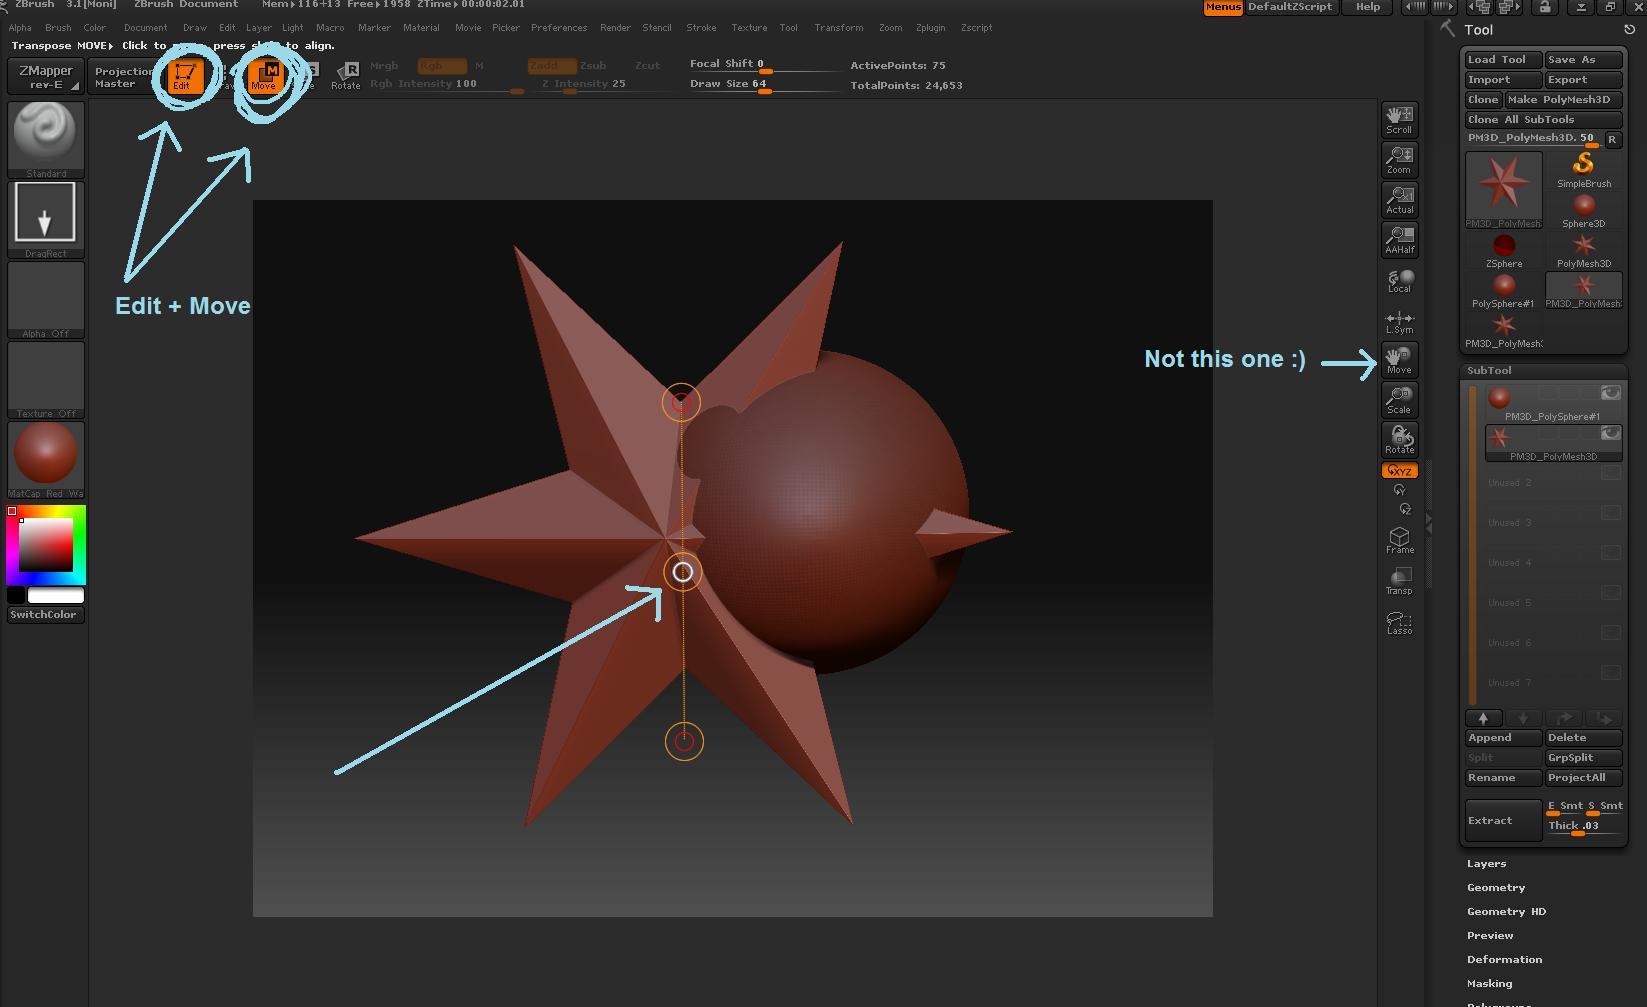Toggle XYZ rotation mode button
This screenshot has width=1647, height=1007.
[1399, 471]
